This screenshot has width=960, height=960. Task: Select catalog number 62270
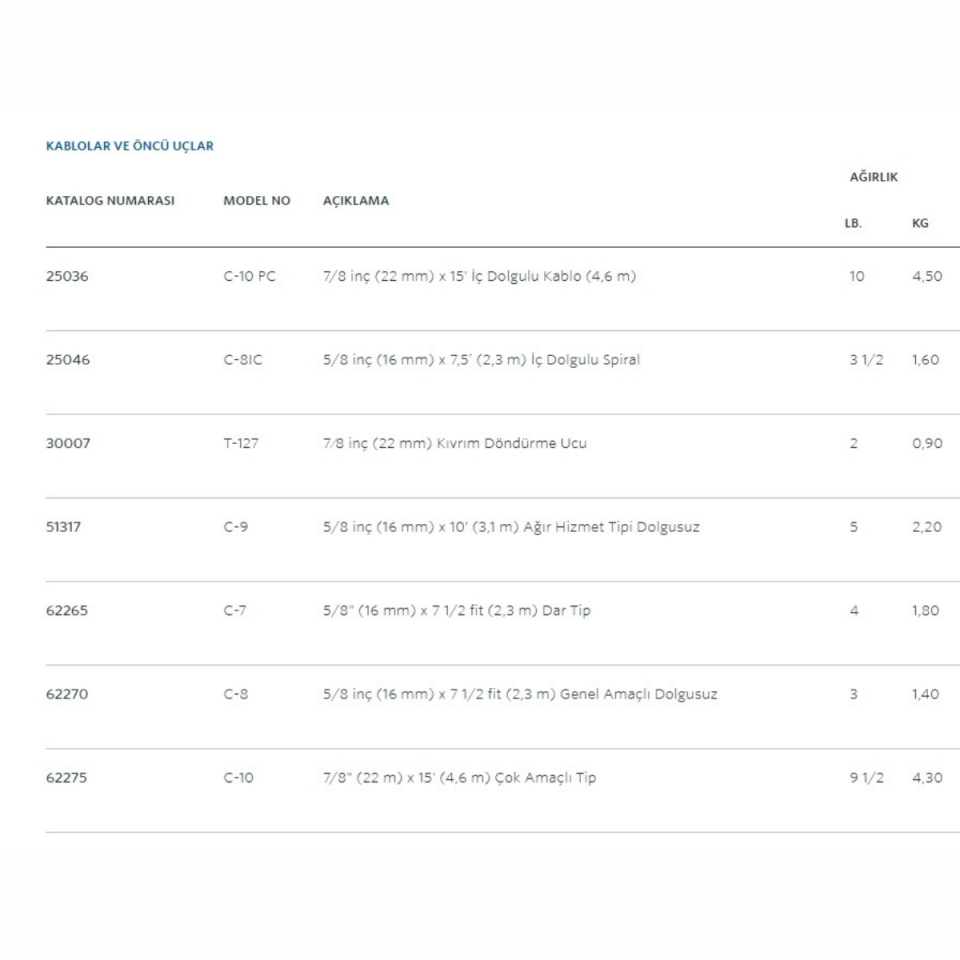[67, 694]
